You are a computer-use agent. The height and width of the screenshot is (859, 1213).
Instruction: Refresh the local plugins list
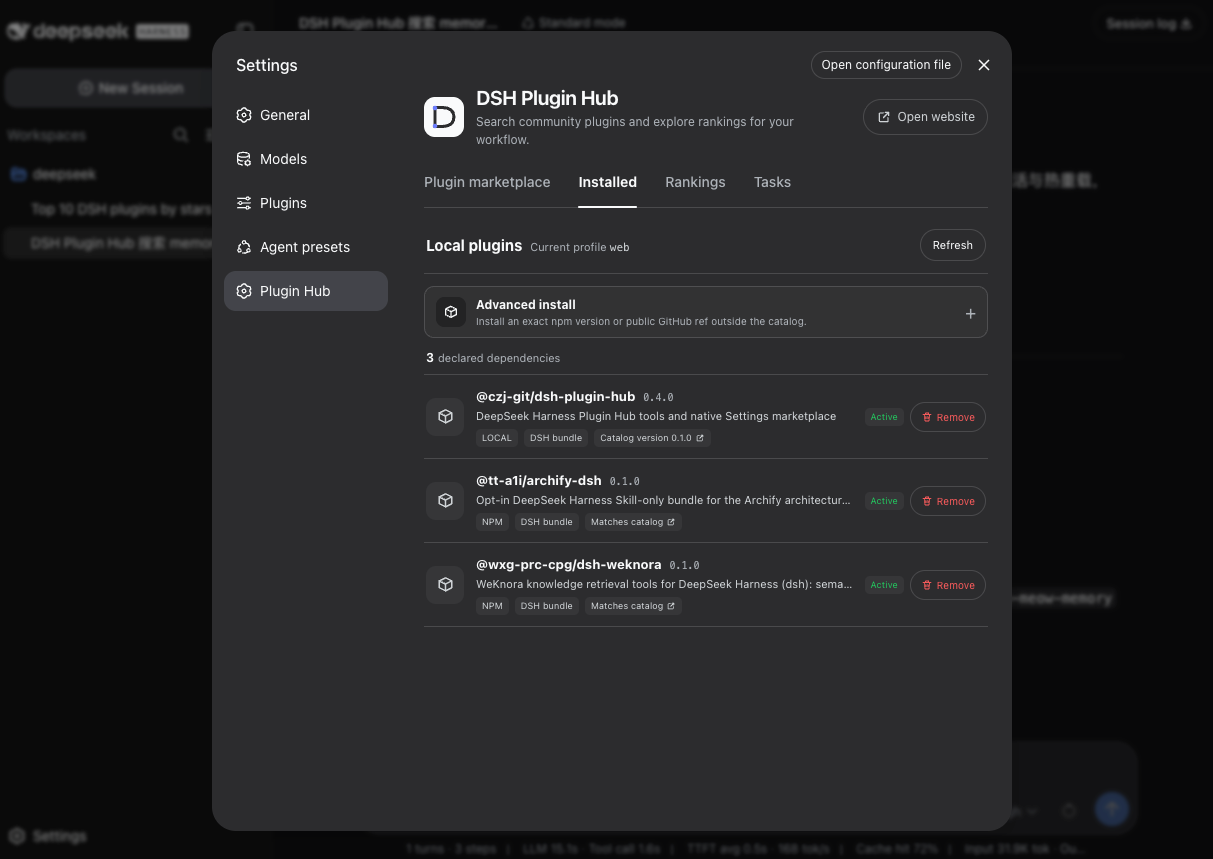pyautogui.click(x=952, y=245)
